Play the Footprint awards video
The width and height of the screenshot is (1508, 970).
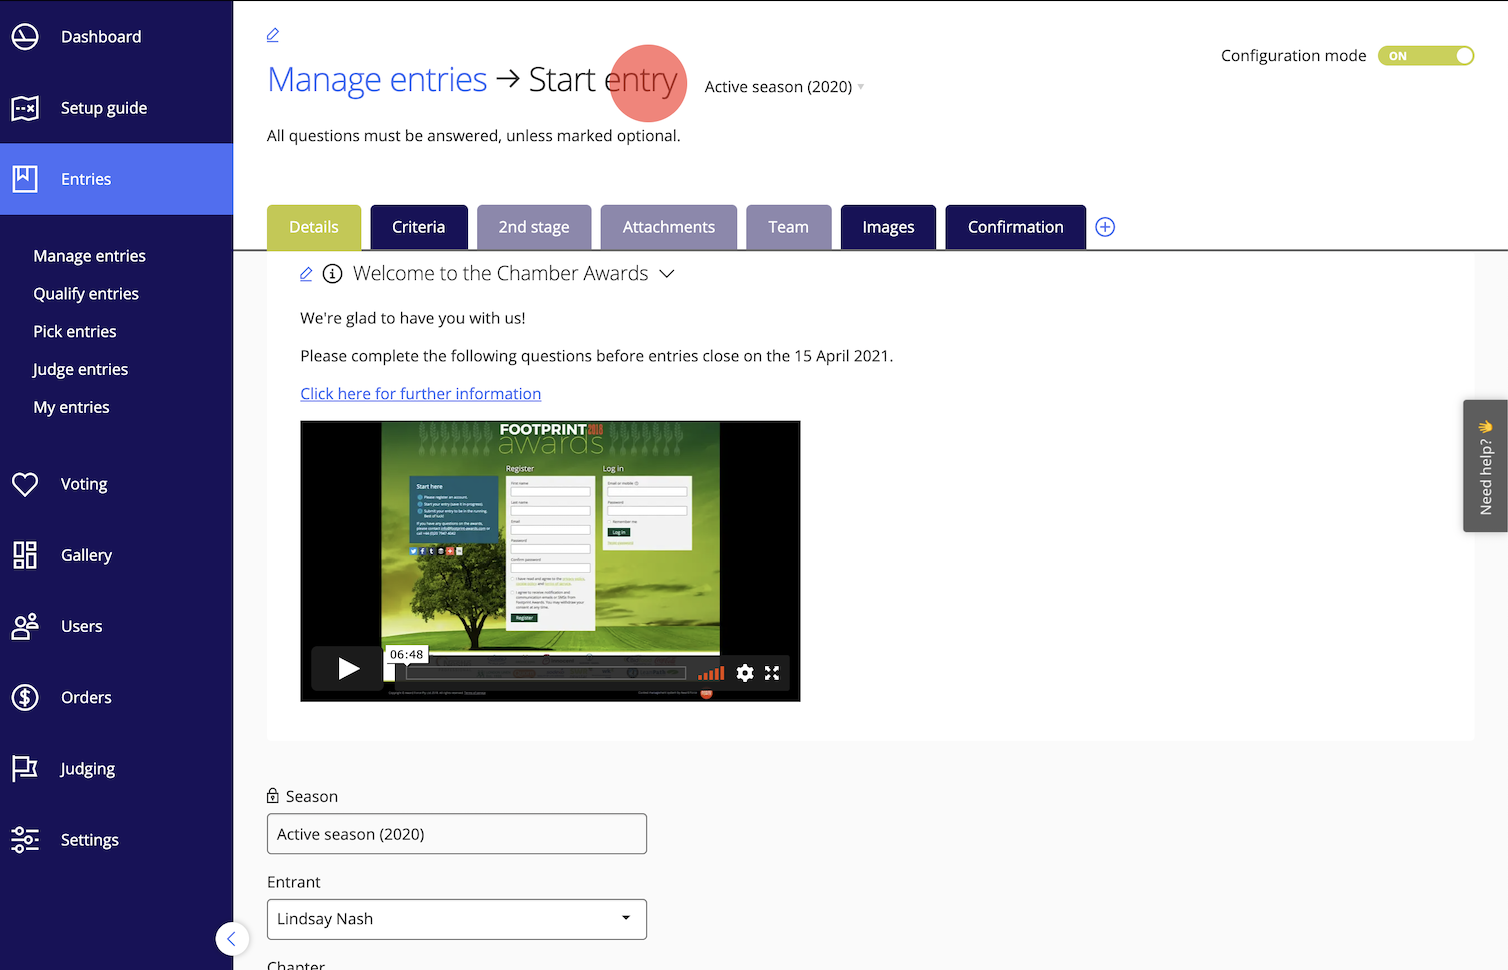(348, 669)
